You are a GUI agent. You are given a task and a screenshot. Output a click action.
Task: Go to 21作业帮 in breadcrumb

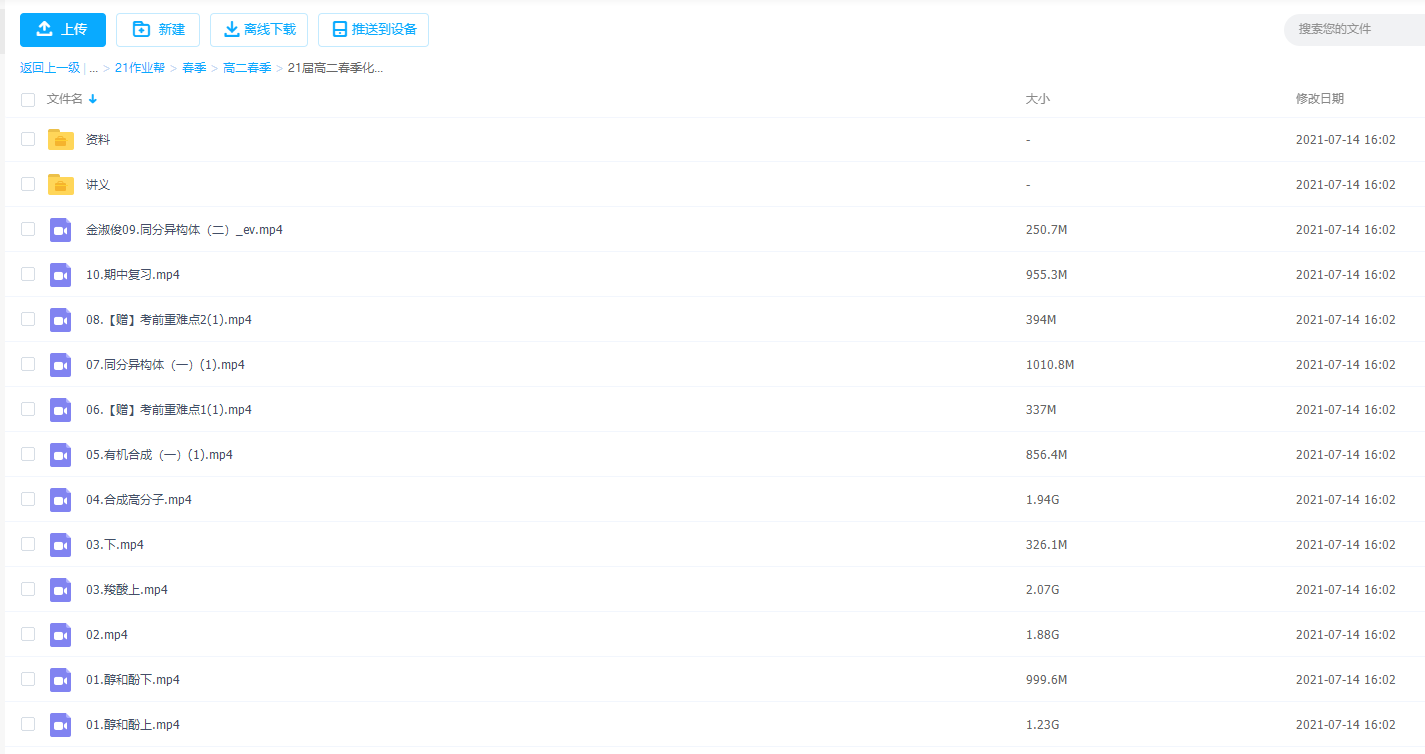point(140,69)
